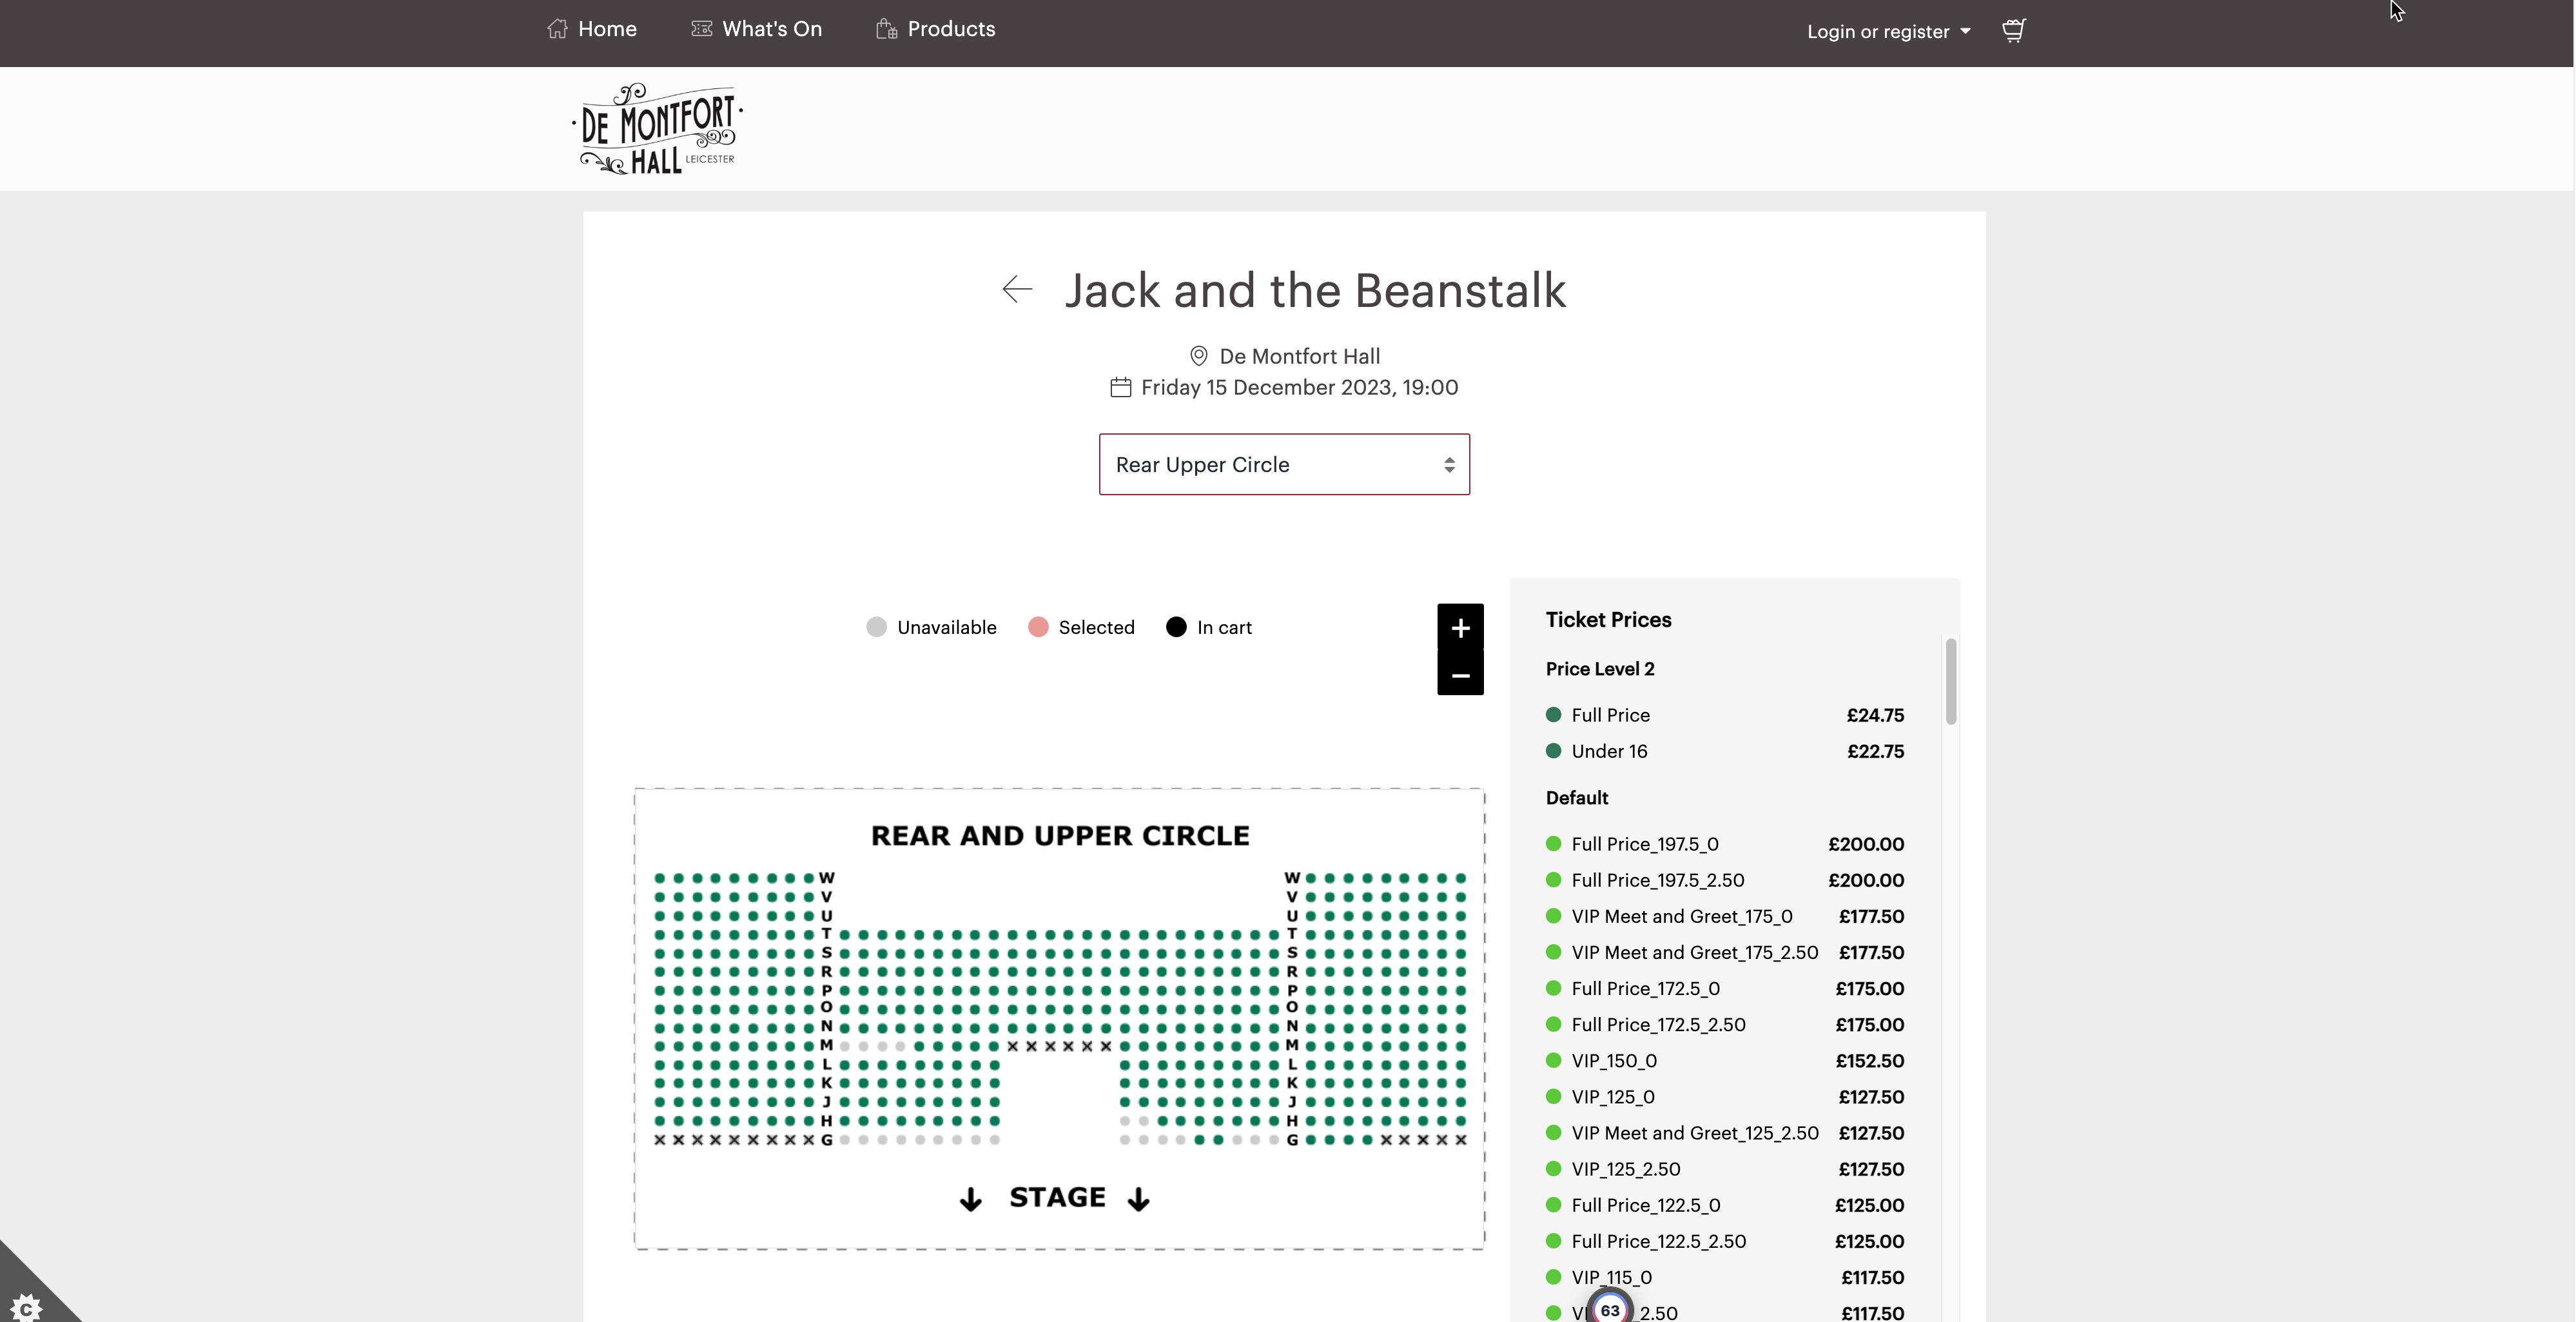Viewport: 2576px width, 1322px height.
Task: Click the Unavailable legend grey dot
Action: [x=876, y=627]
